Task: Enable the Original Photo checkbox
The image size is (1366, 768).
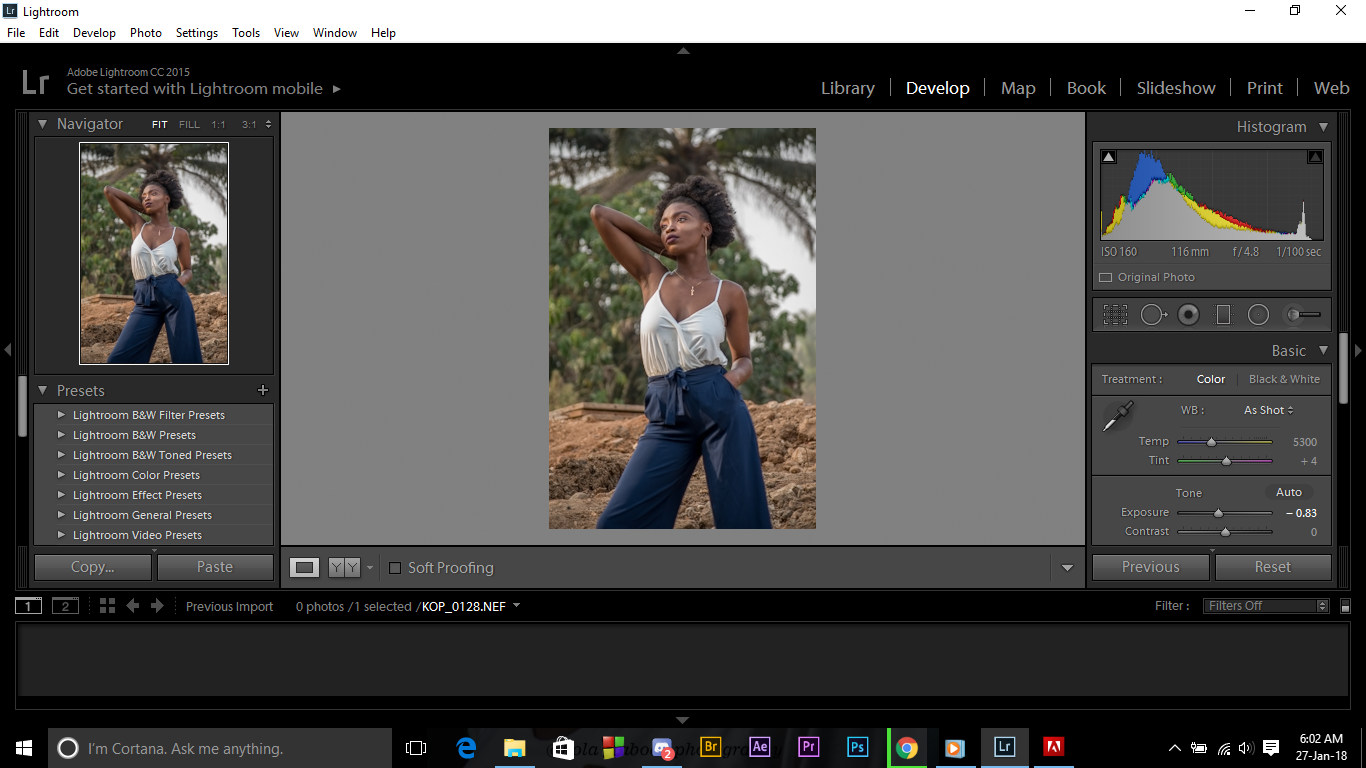Action: click(x=1106, y=278)
